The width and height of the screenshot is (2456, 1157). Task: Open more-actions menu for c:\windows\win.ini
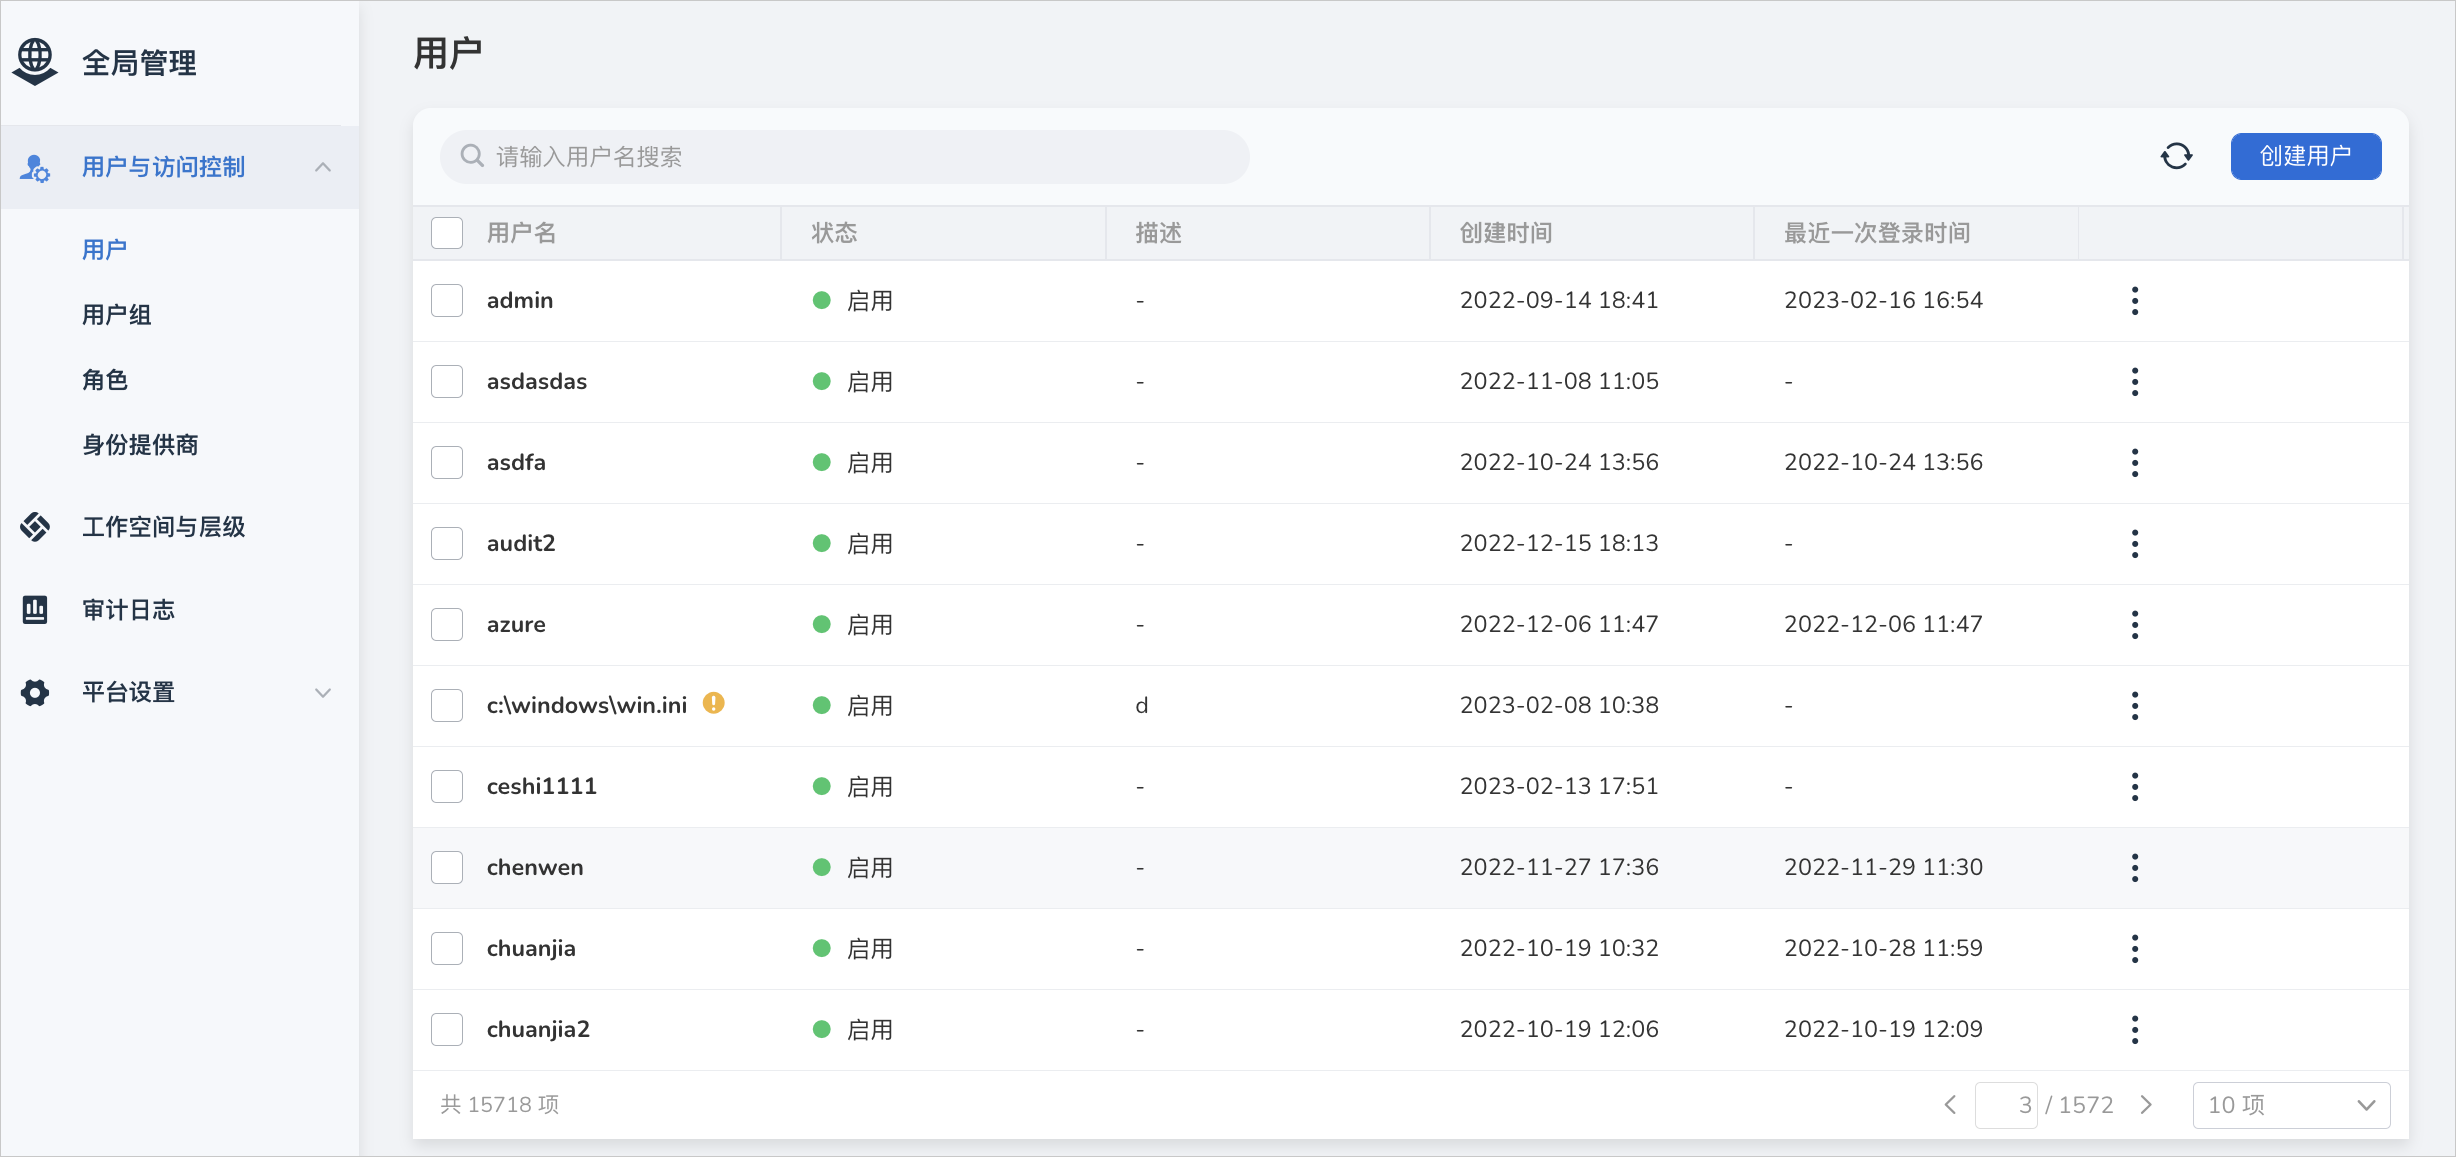click(2135, 706)
